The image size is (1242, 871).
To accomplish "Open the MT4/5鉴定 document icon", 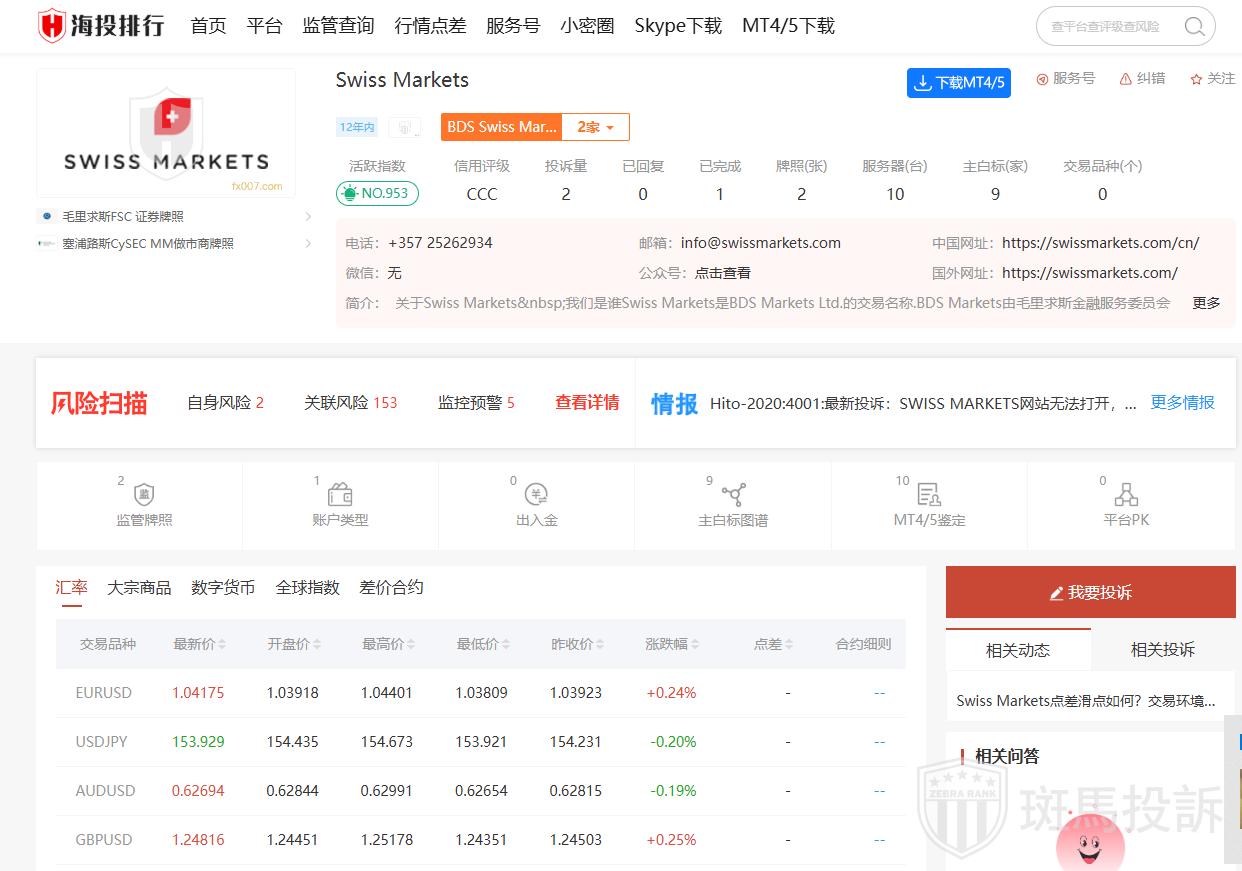I will (929, 494).
